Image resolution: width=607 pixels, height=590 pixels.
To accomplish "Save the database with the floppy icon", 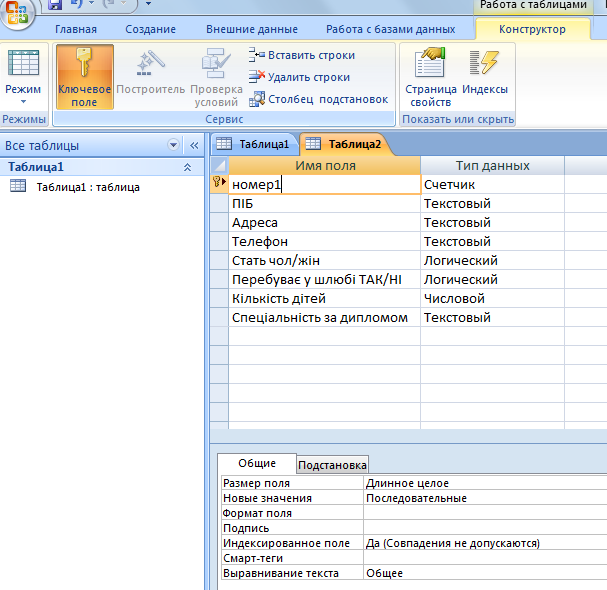I will 55,4.
